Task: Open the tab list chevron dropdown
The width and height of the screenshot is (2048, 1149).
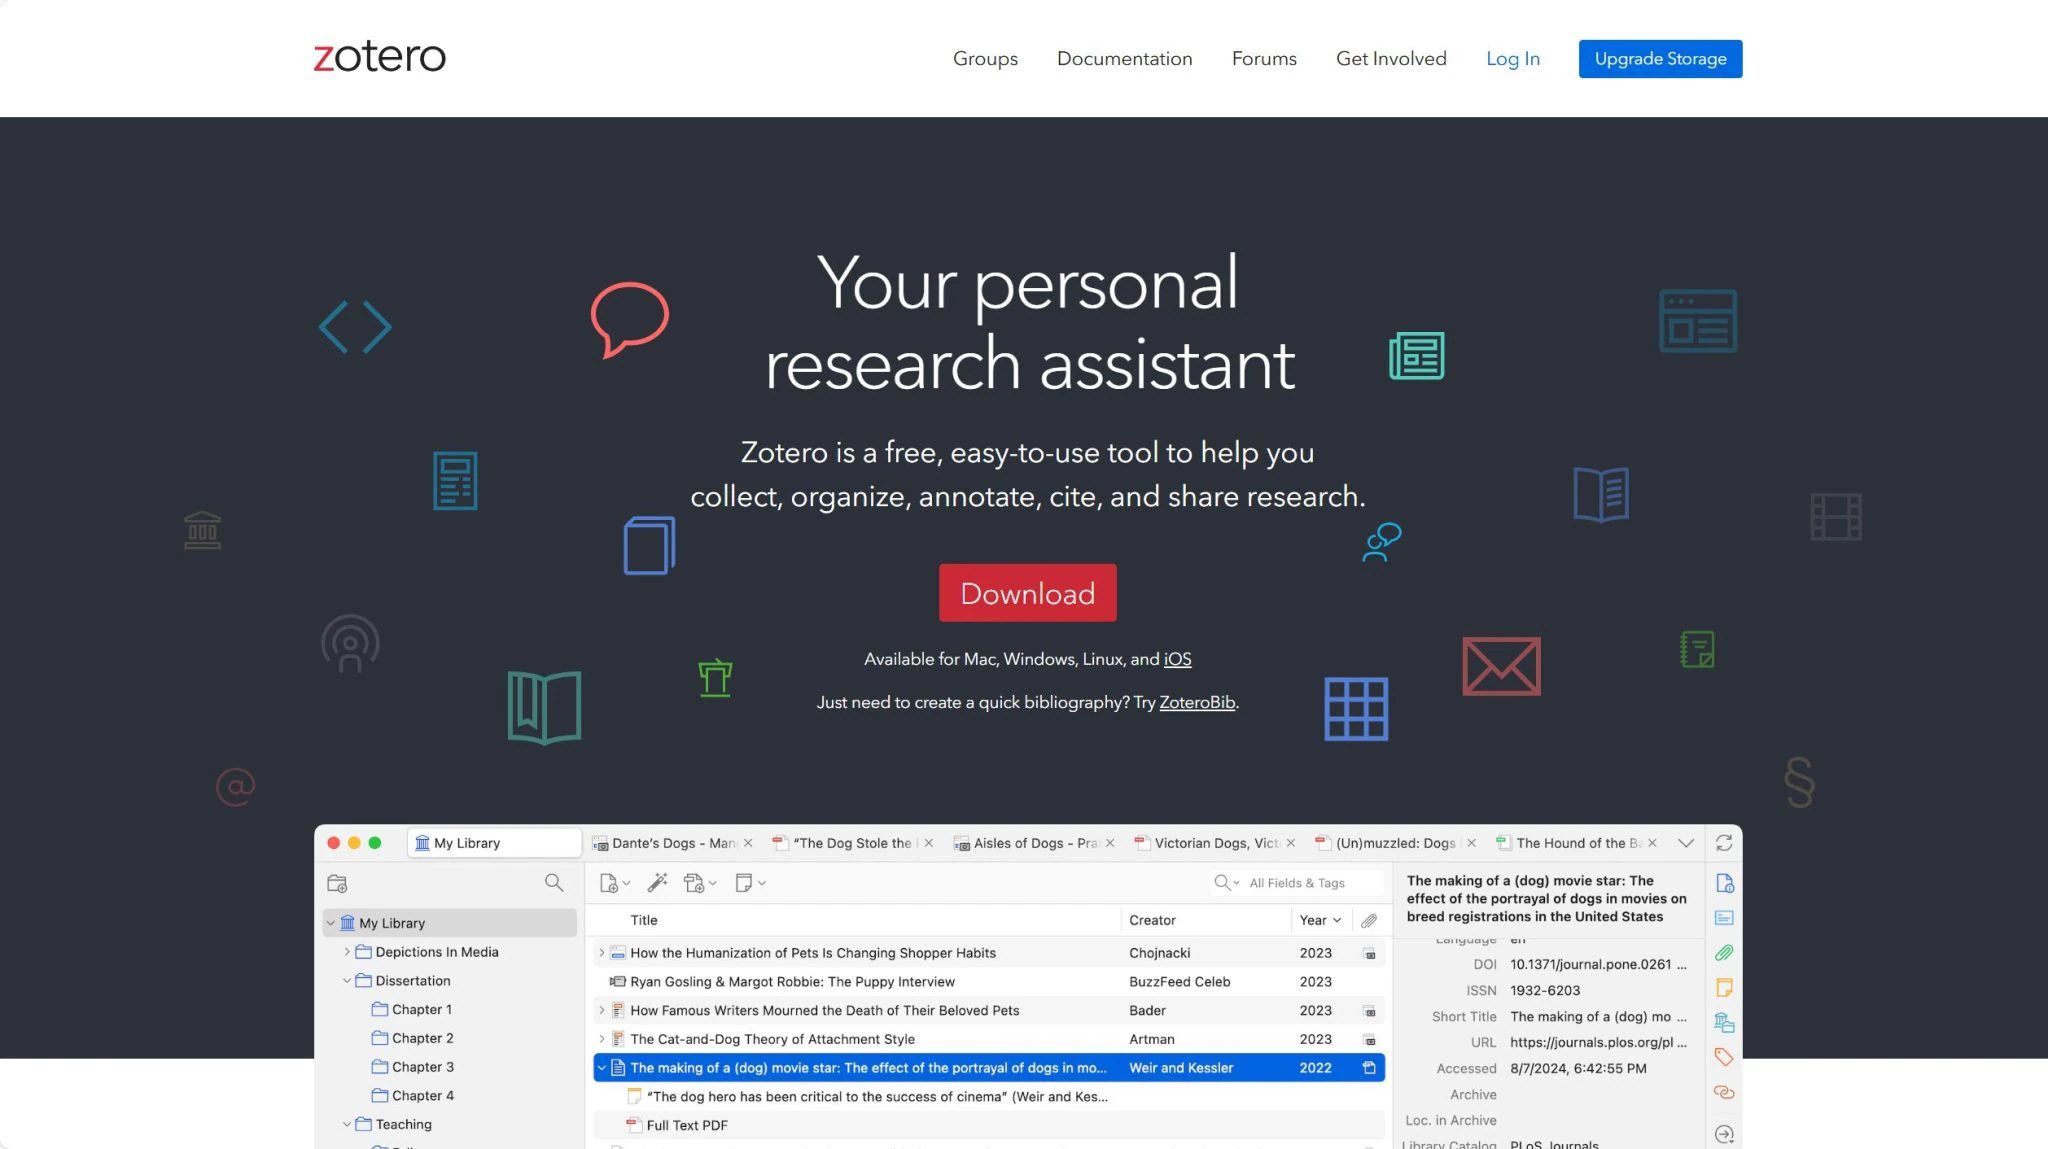Action: tap(1686, 843)
